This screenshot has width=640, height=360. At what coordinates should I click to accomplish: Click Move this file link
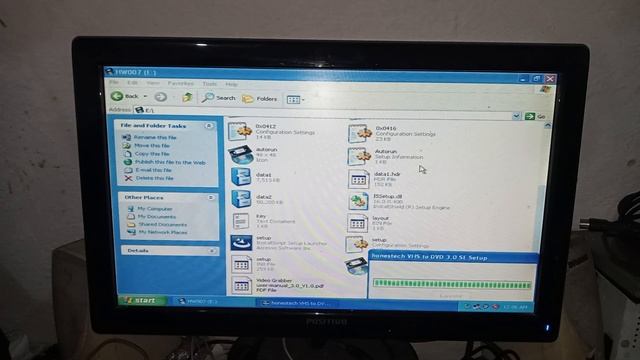152,146
